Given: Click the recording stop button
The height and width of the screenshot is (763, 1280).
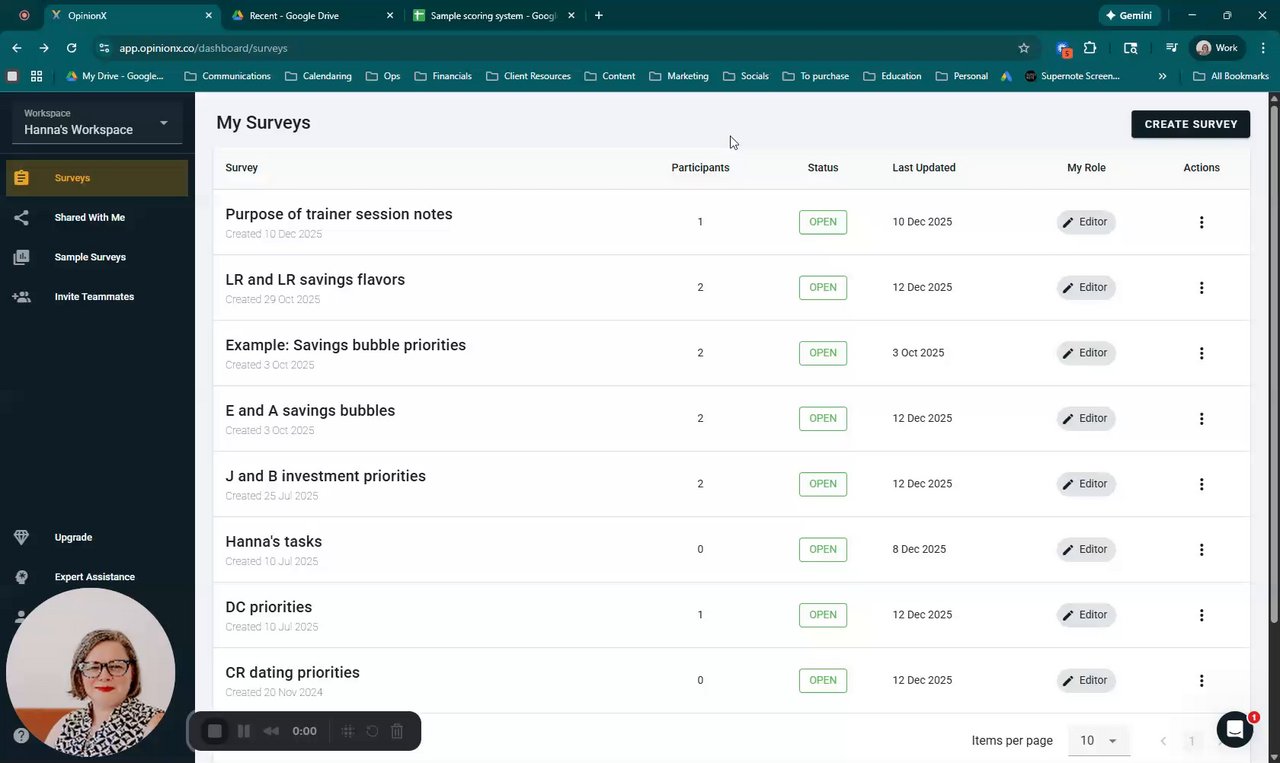Looking at the screenshot, I should point(214,731).
